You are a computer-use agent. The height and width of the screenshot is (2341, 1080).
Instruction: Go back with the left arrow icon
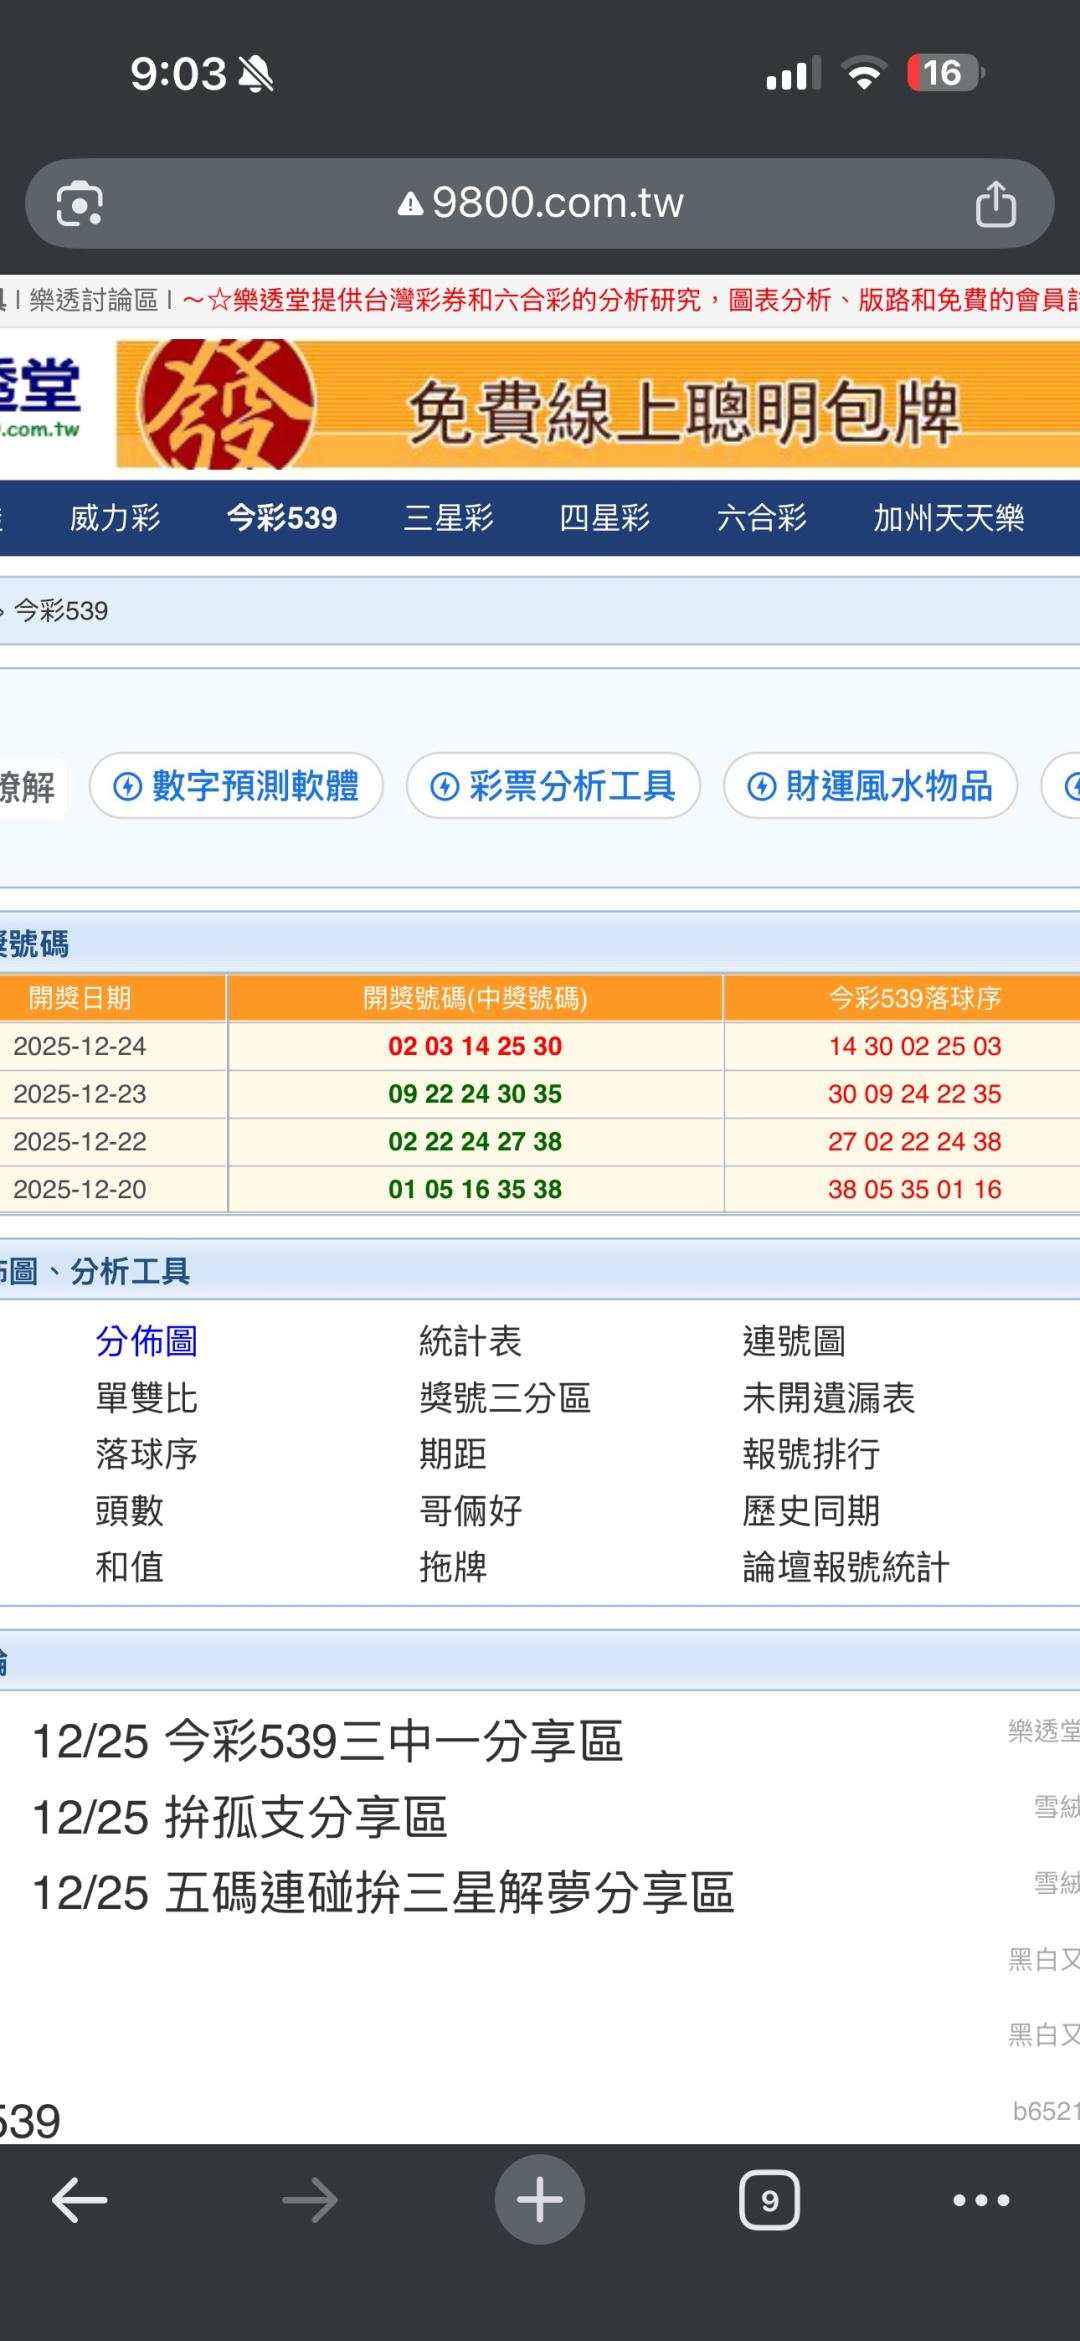pos(80,2200)
